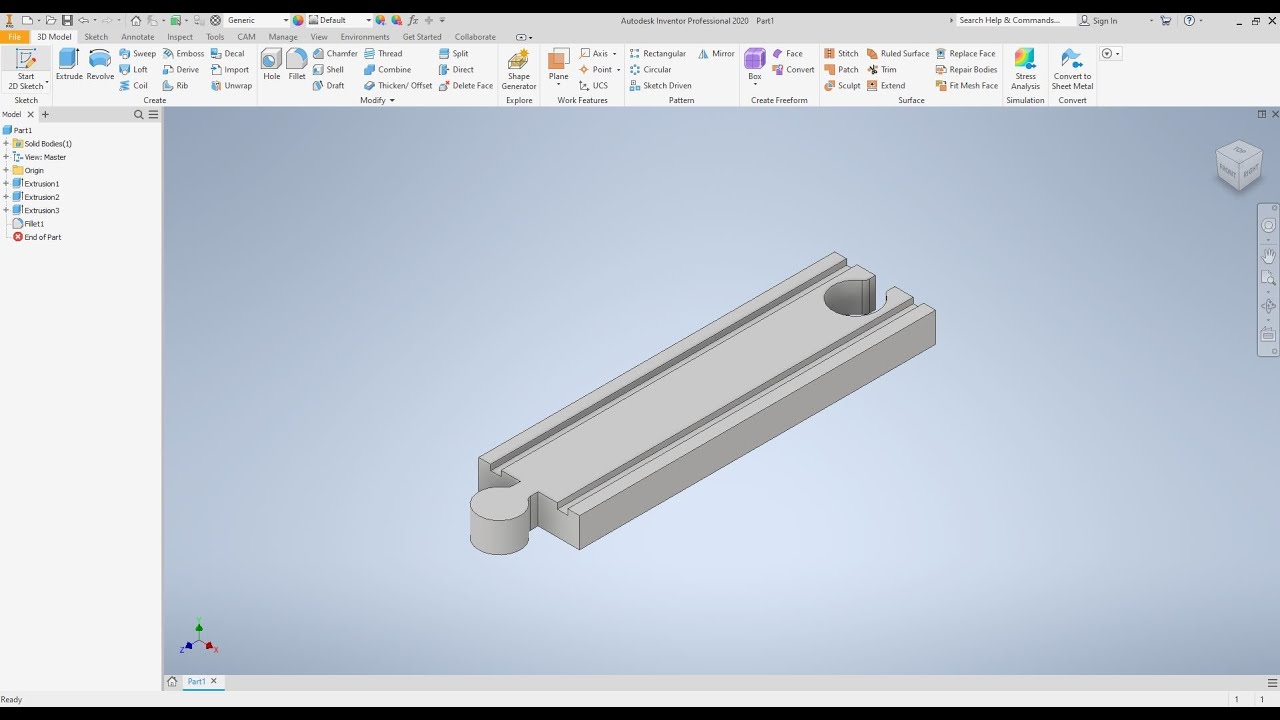This screenshot has height=720, width=1280.
Task: Launch the Shape Generator
Action: (519, 69)
